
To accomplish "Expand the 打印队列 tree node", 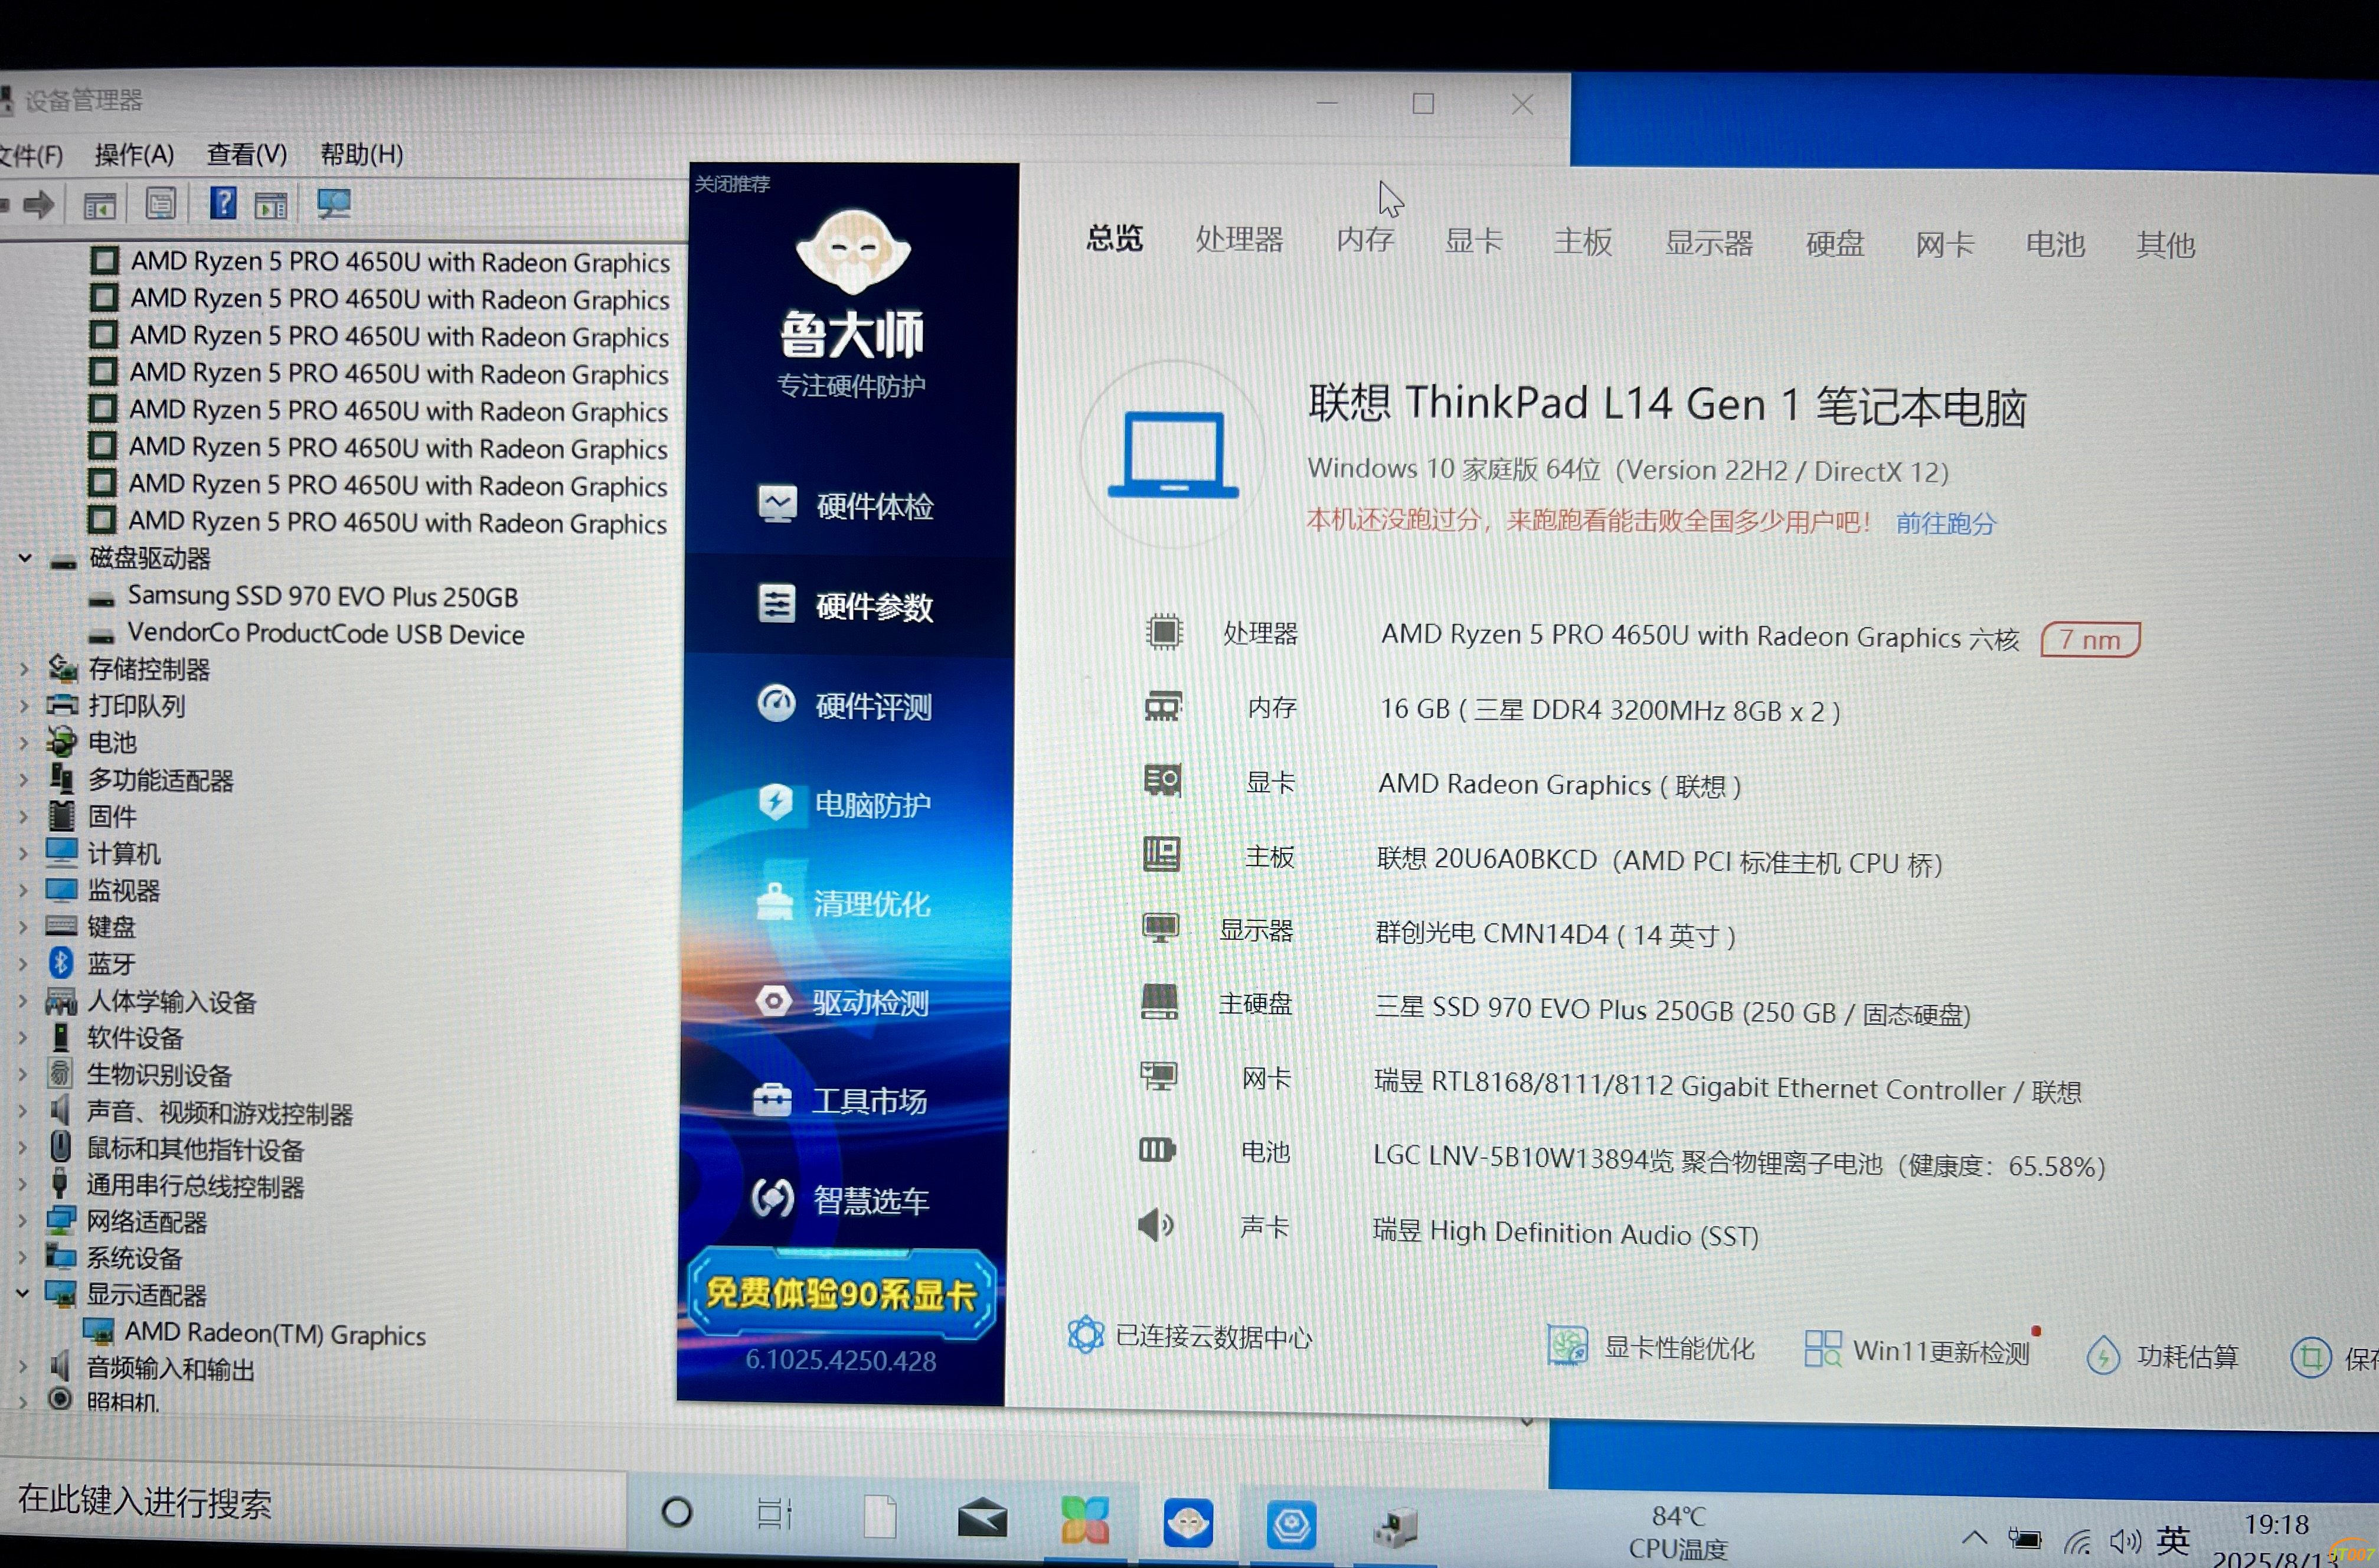I will click(x=24, y=706).
